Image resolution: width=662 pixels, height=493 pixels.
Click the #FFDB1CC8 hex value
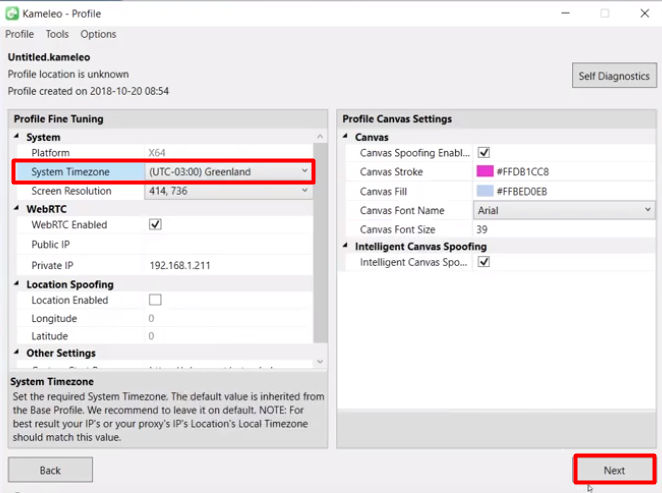[523, 172]
